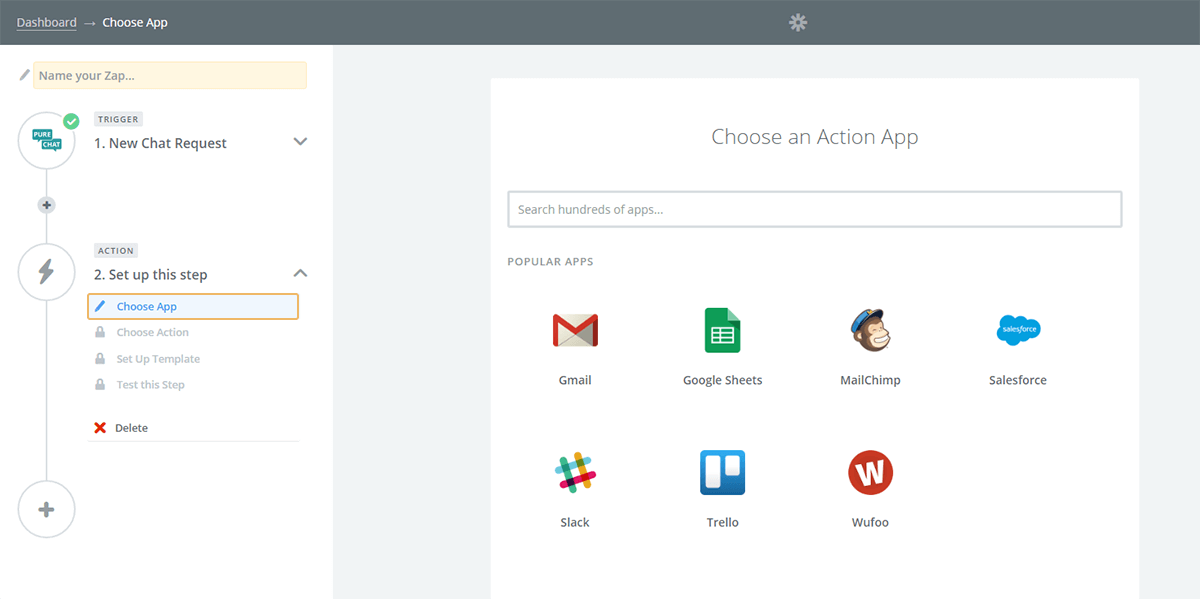1200x599 pixels.
Task: Open the Choose App step item
Action: pos(193,306)
